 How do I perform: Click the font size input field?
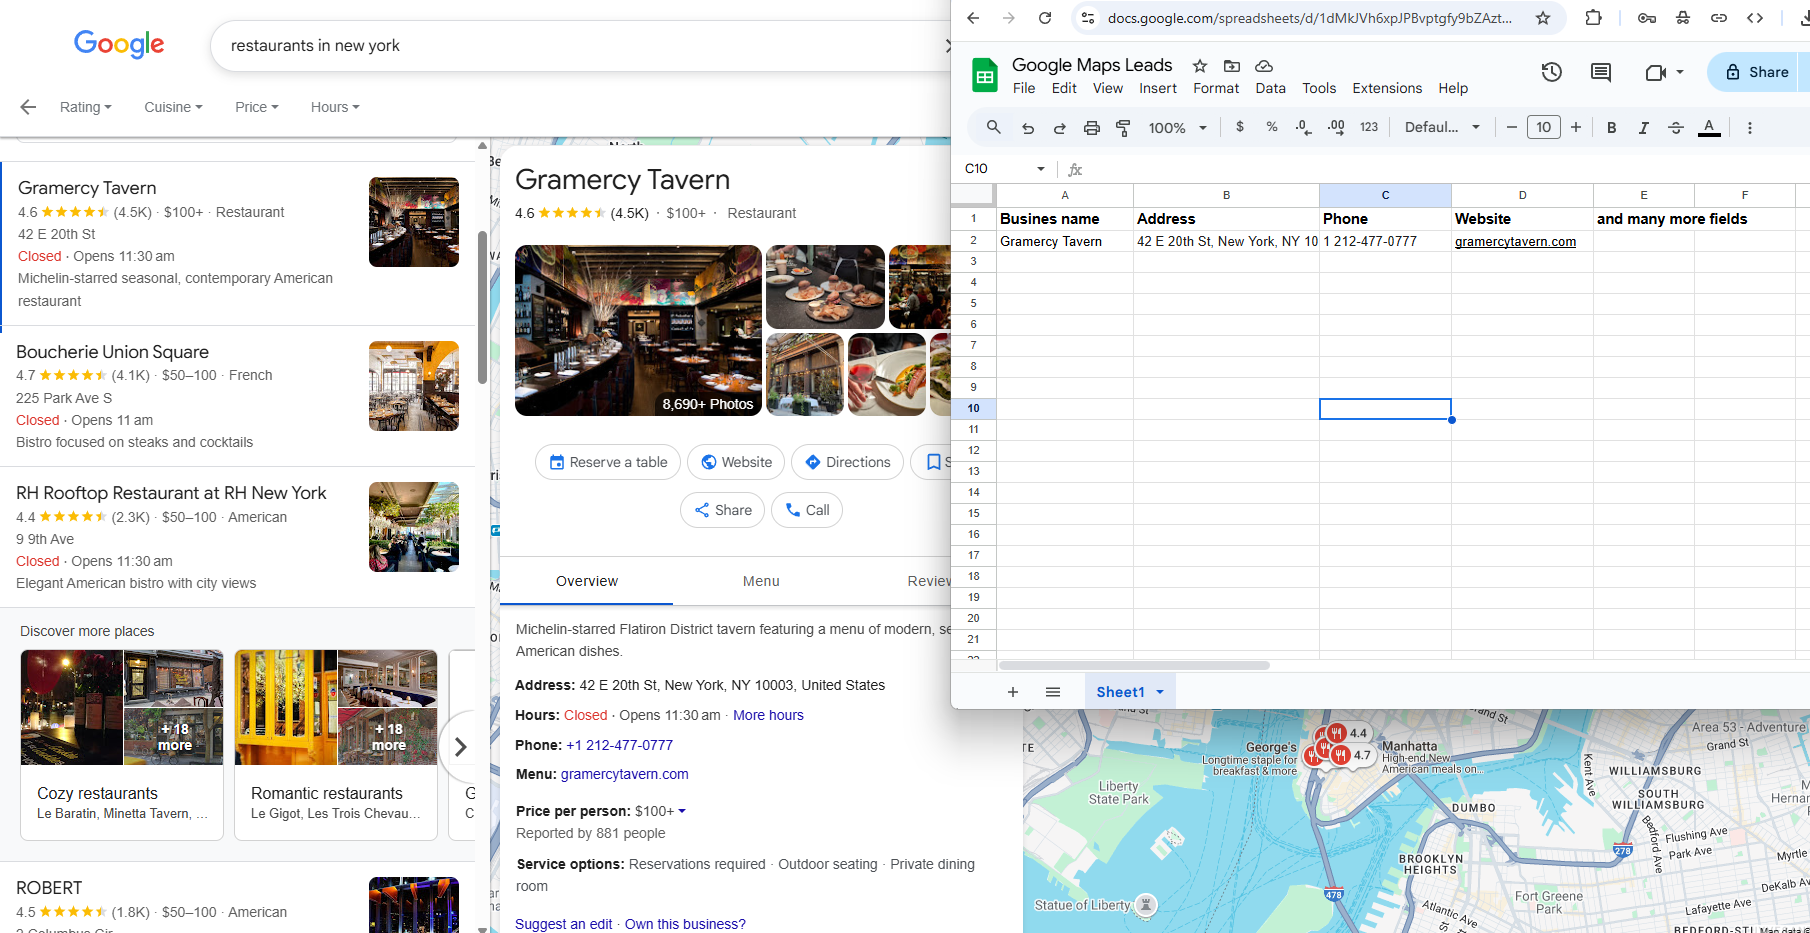point(1544,127)
